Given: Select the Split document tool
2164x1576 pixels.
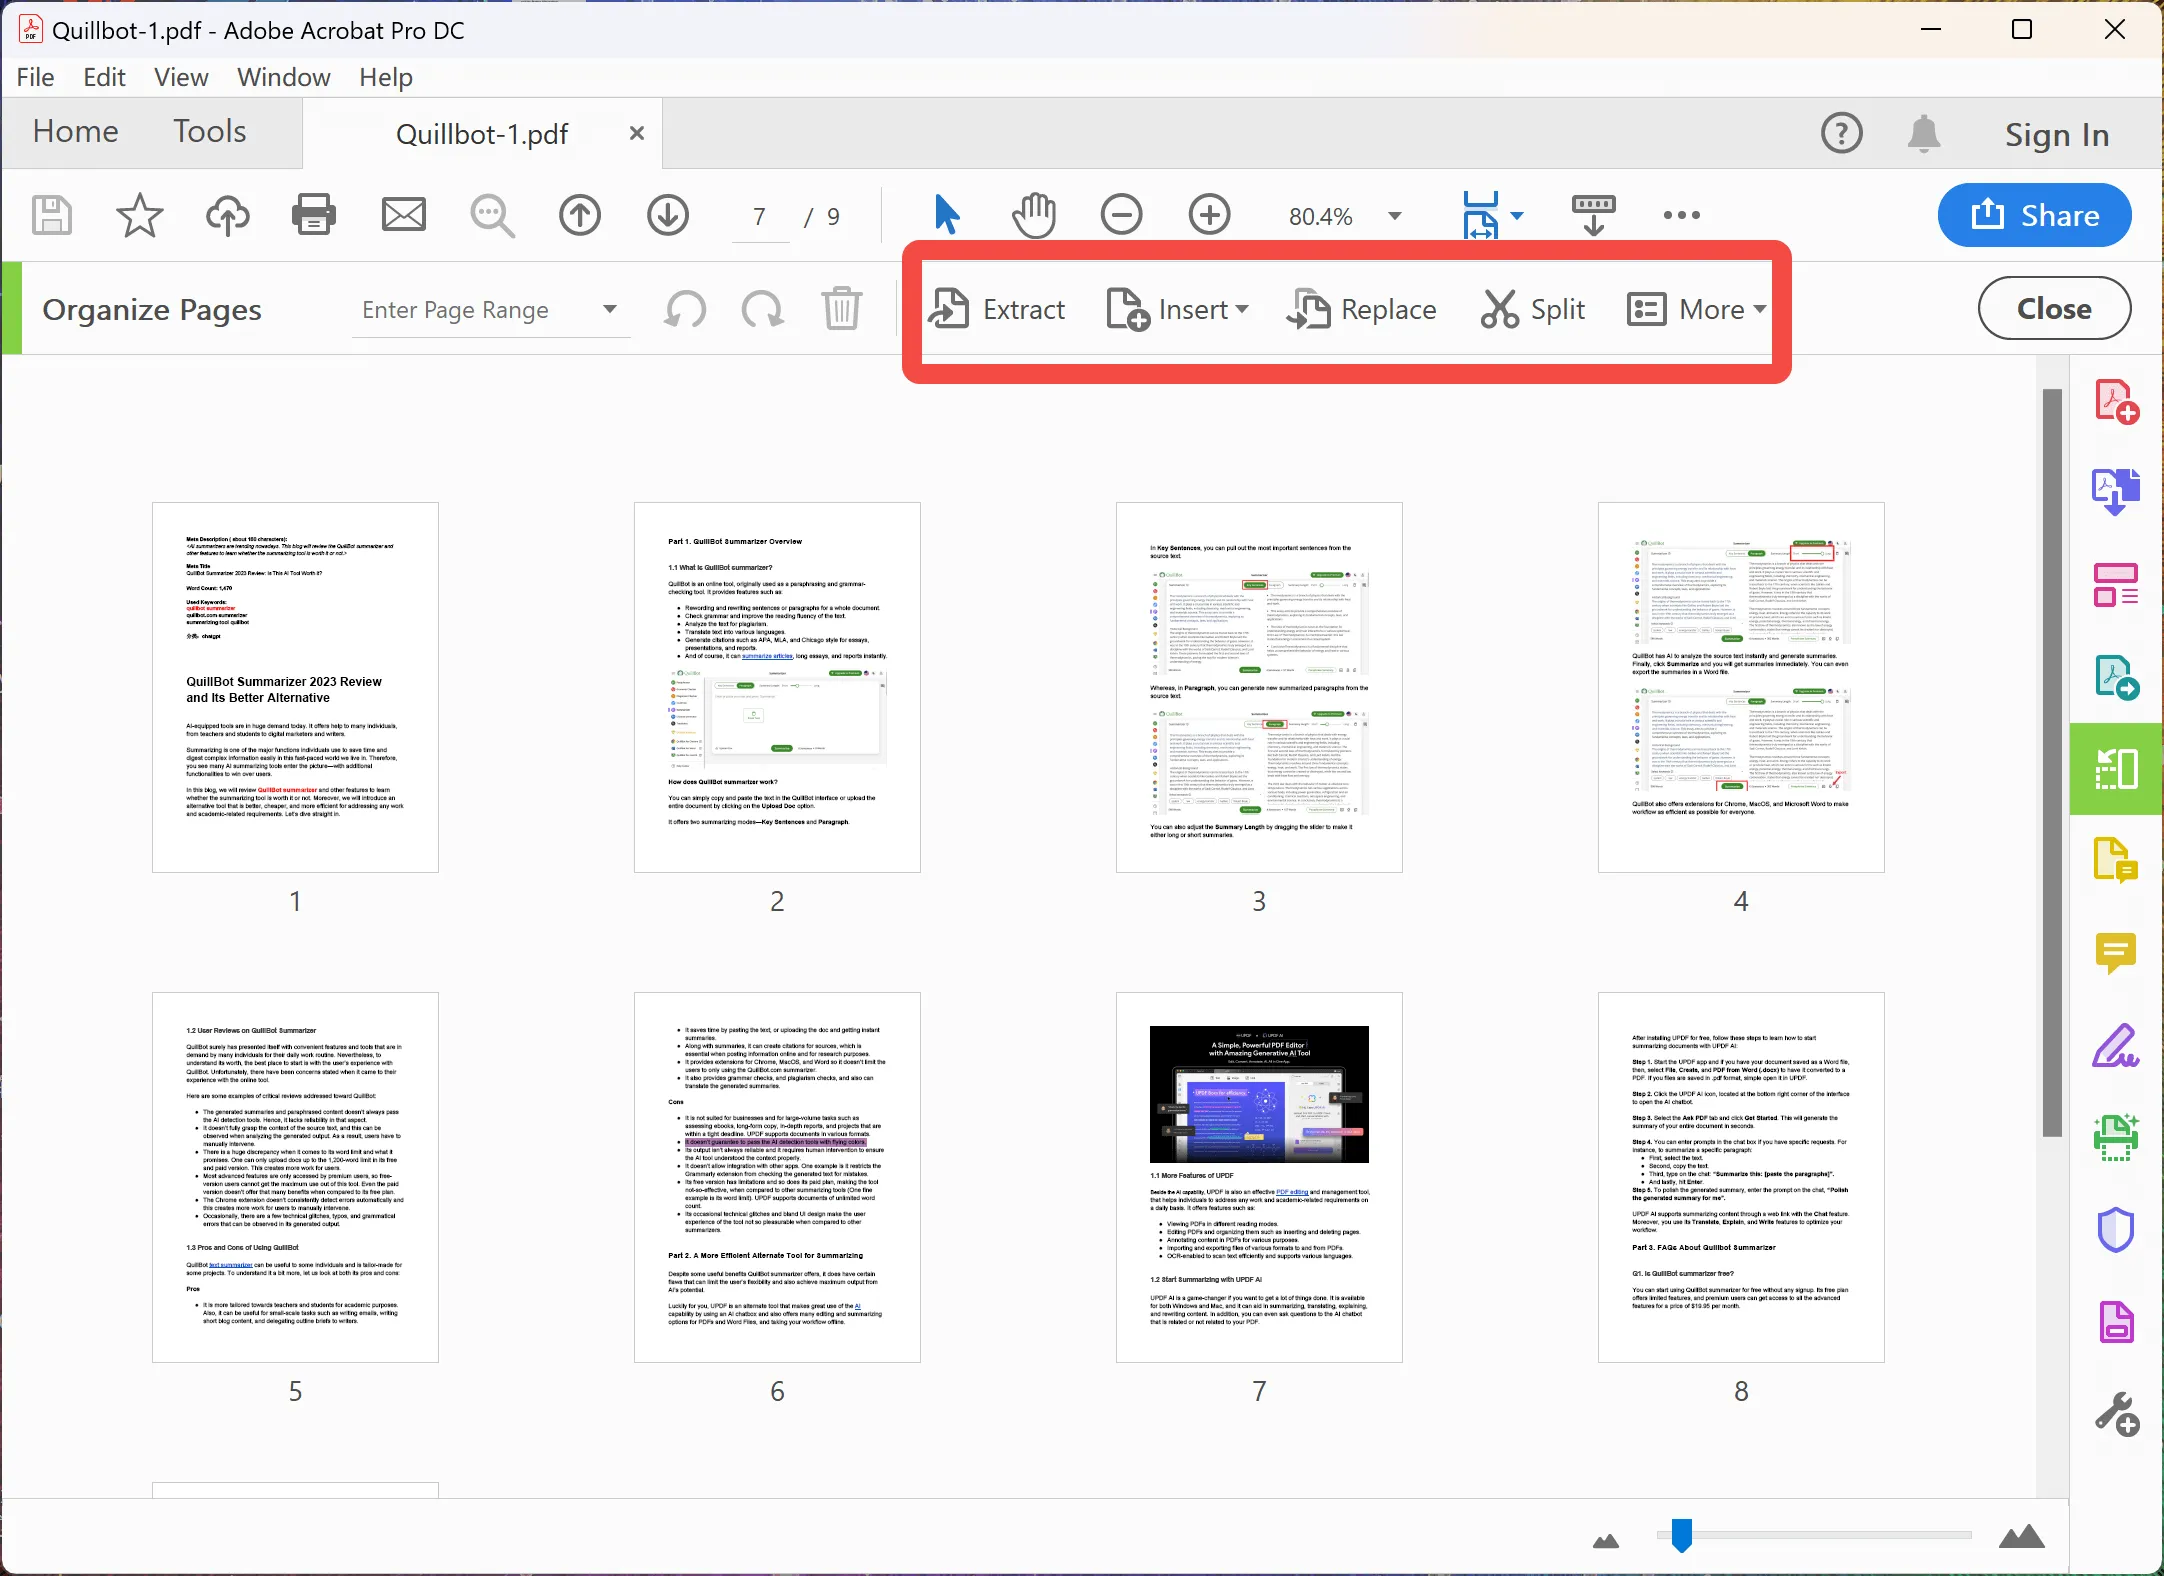Looking at the screenshot, I should click(x=1534, y=309).
